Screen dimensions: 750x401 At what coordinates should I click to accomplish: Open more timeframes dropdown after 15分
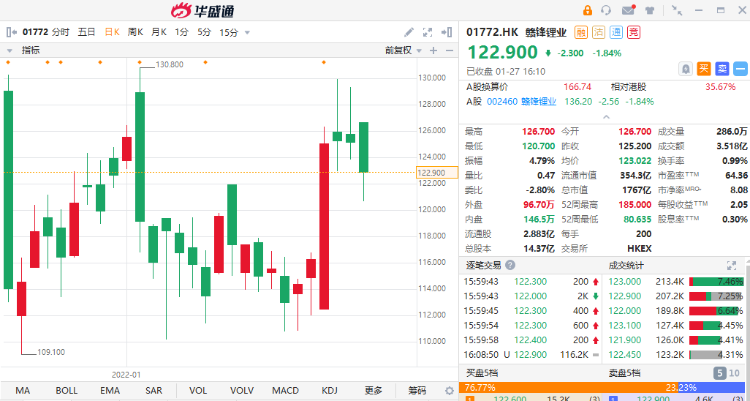(x=247, y=33)
